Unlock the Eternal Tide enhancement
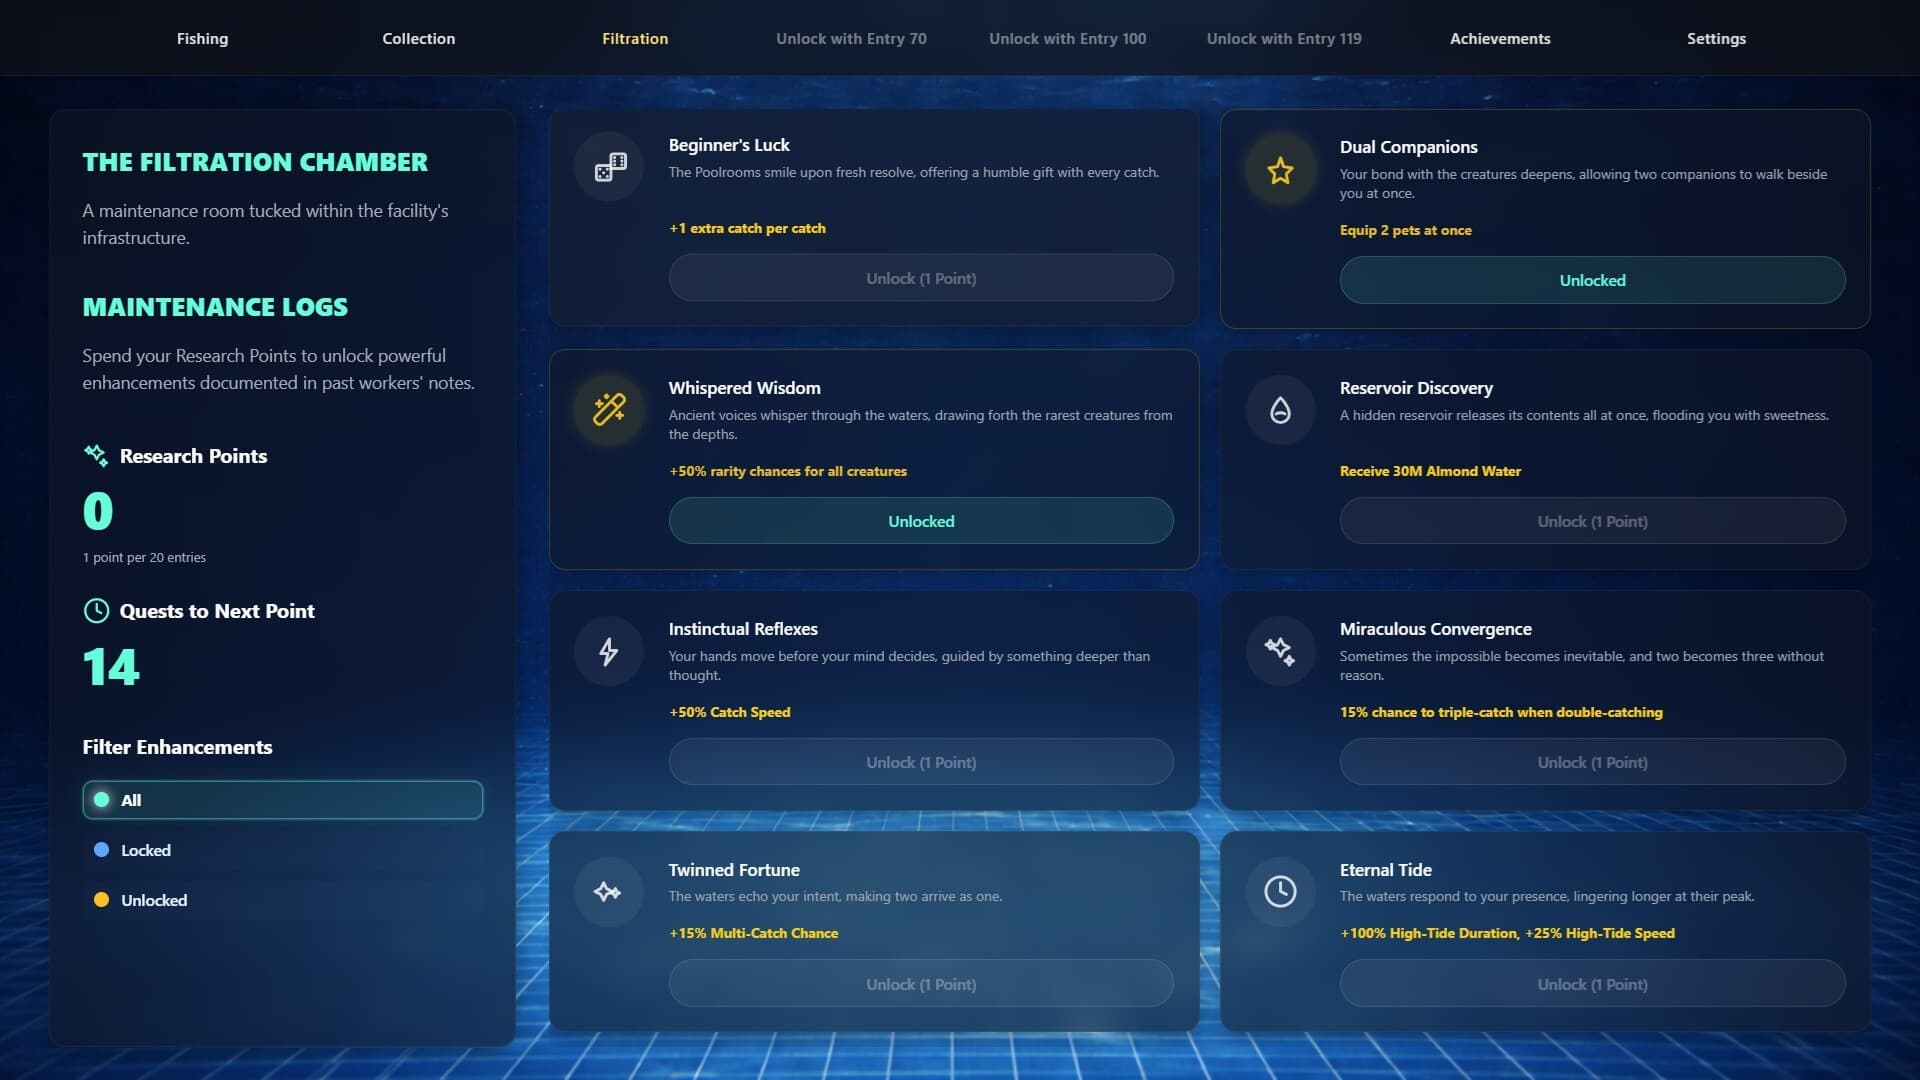 coord(1592,984)
